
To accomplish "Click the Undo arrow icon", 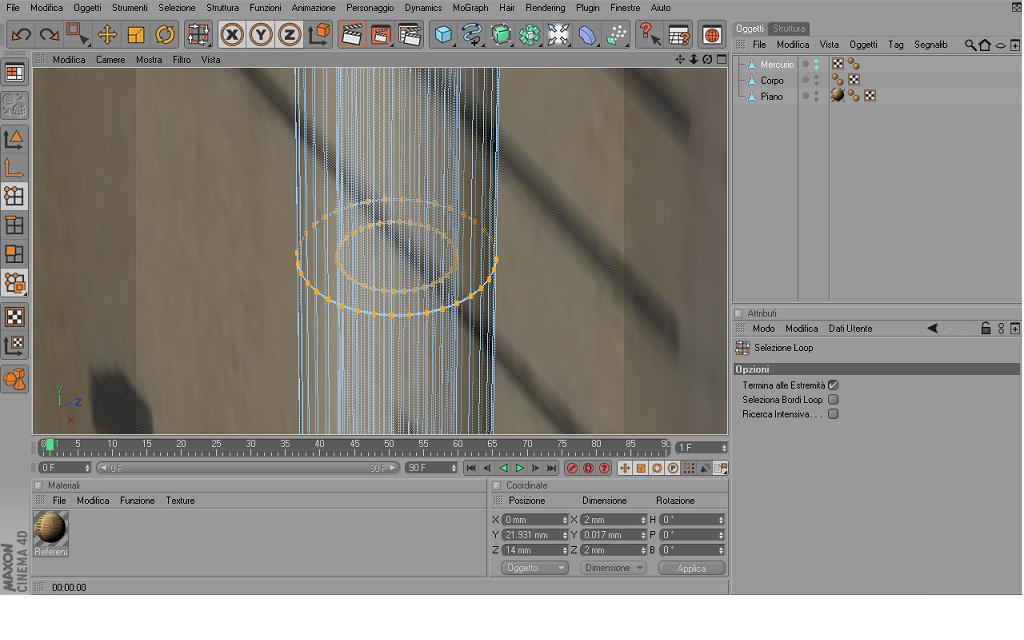I will point(21,35).
